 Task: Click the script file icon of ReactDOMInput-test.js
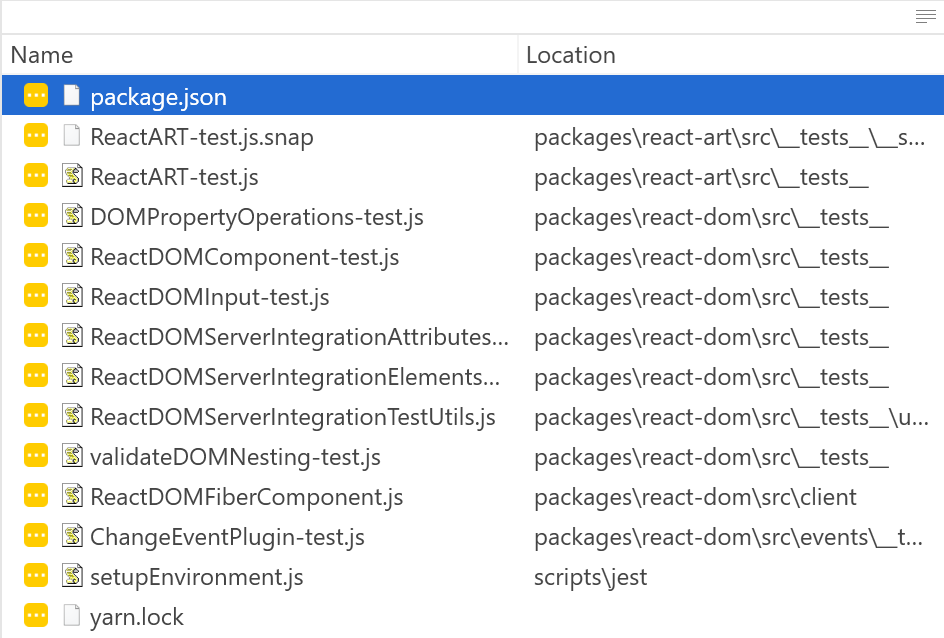[x=72, y=296]
